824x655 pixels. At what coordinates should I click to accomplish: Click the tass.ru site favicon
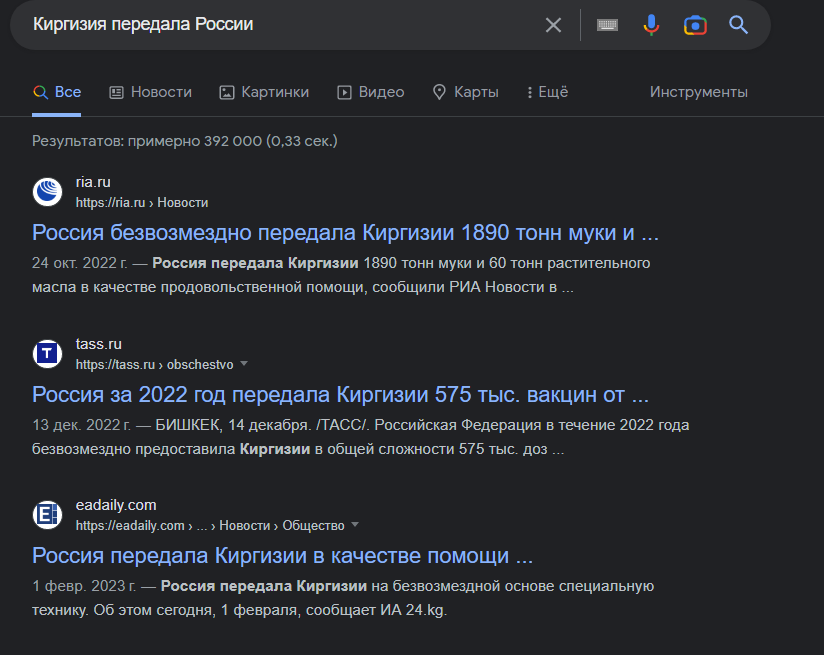(47, 354)
